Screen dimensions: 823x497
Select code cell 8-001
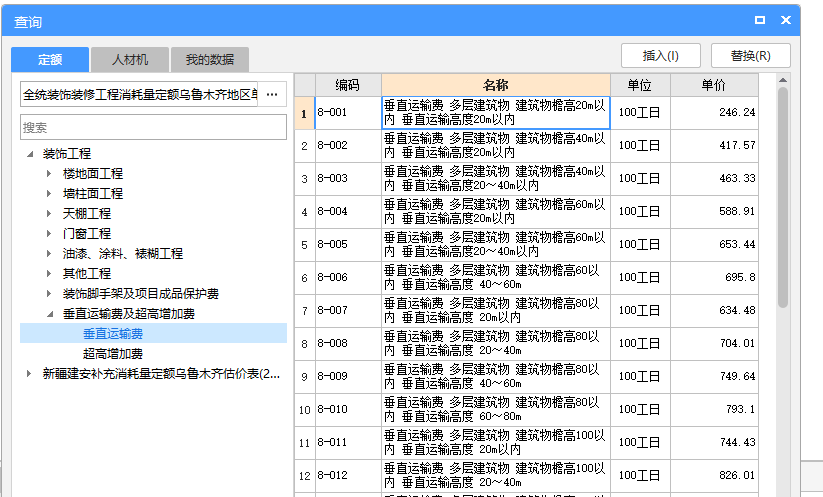[348, 113]
